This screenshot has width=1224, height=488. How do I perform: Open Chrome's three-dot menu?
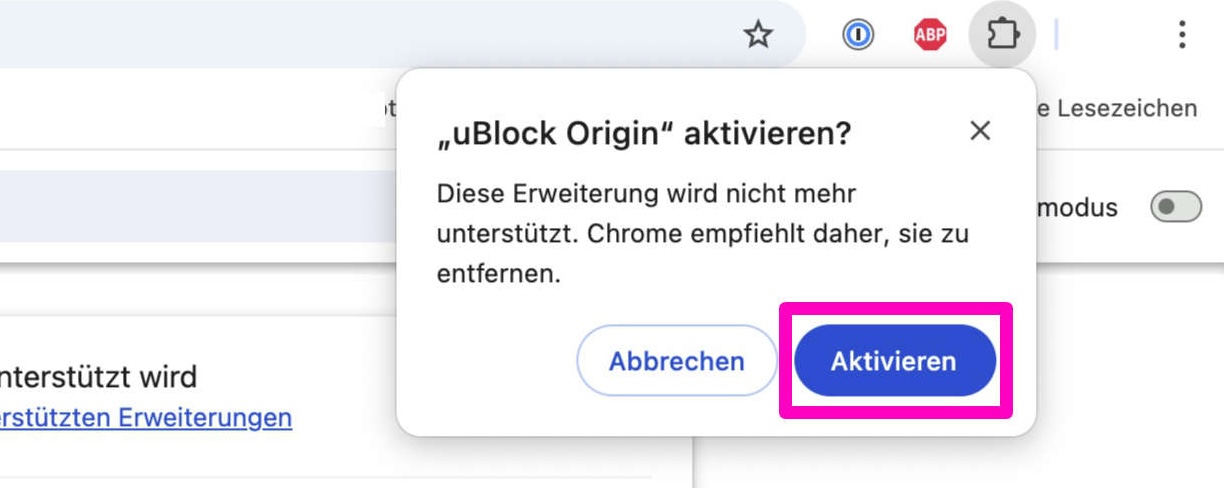[1182, 36]
